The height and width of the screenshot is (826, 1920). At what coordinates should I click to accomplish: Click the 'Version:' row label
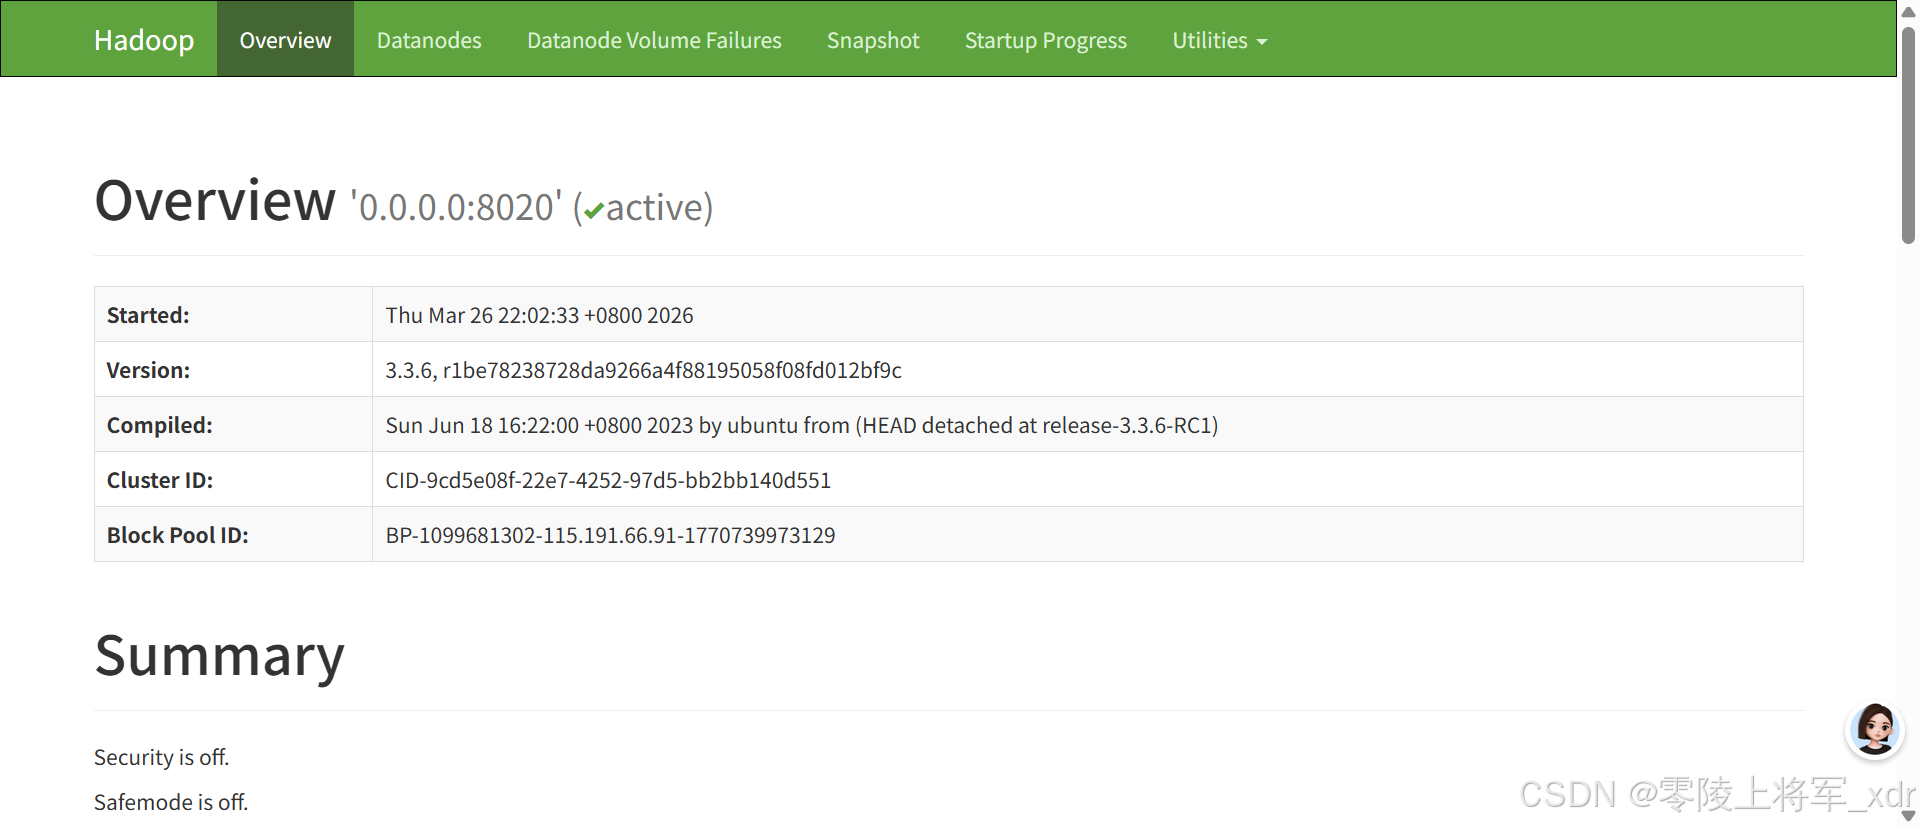[x=148, y=370]
